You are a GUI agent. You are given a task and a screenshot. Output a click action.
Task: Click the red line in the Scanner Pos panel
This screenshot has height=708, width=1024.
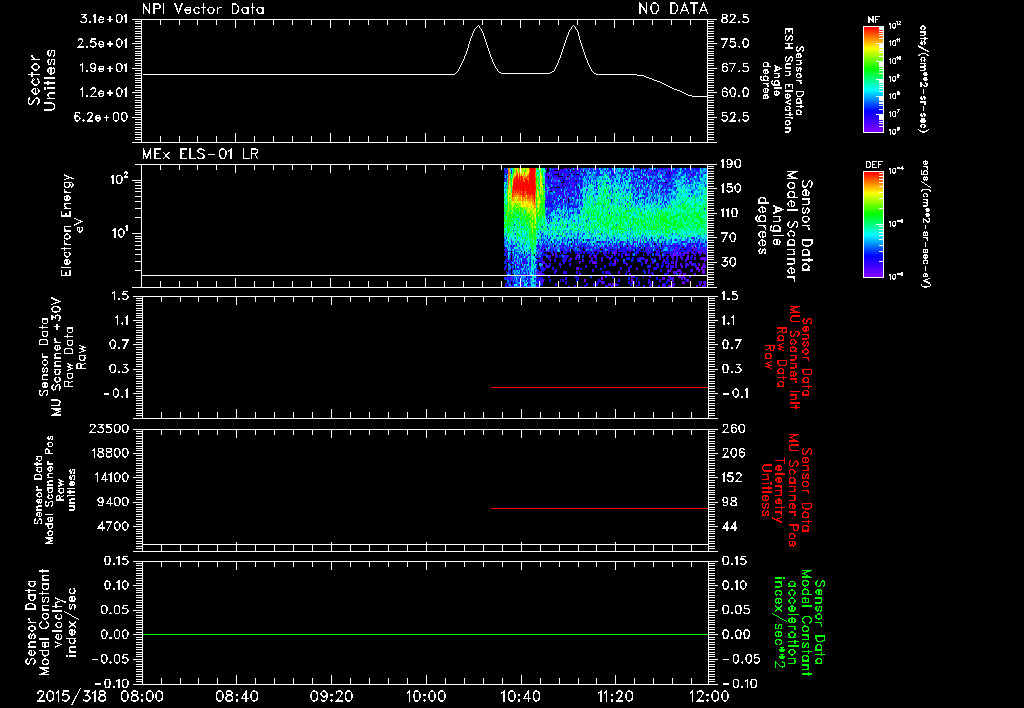[600, 508]
